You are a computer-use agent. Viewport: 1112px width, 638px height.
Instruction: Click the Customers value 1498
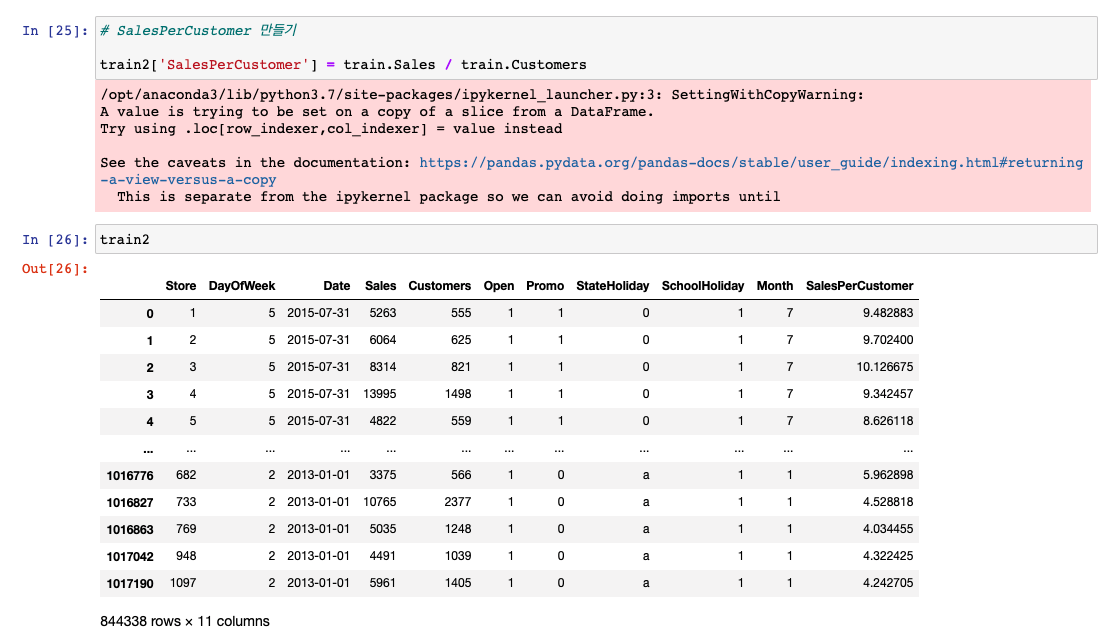click(x=458, y=393)
